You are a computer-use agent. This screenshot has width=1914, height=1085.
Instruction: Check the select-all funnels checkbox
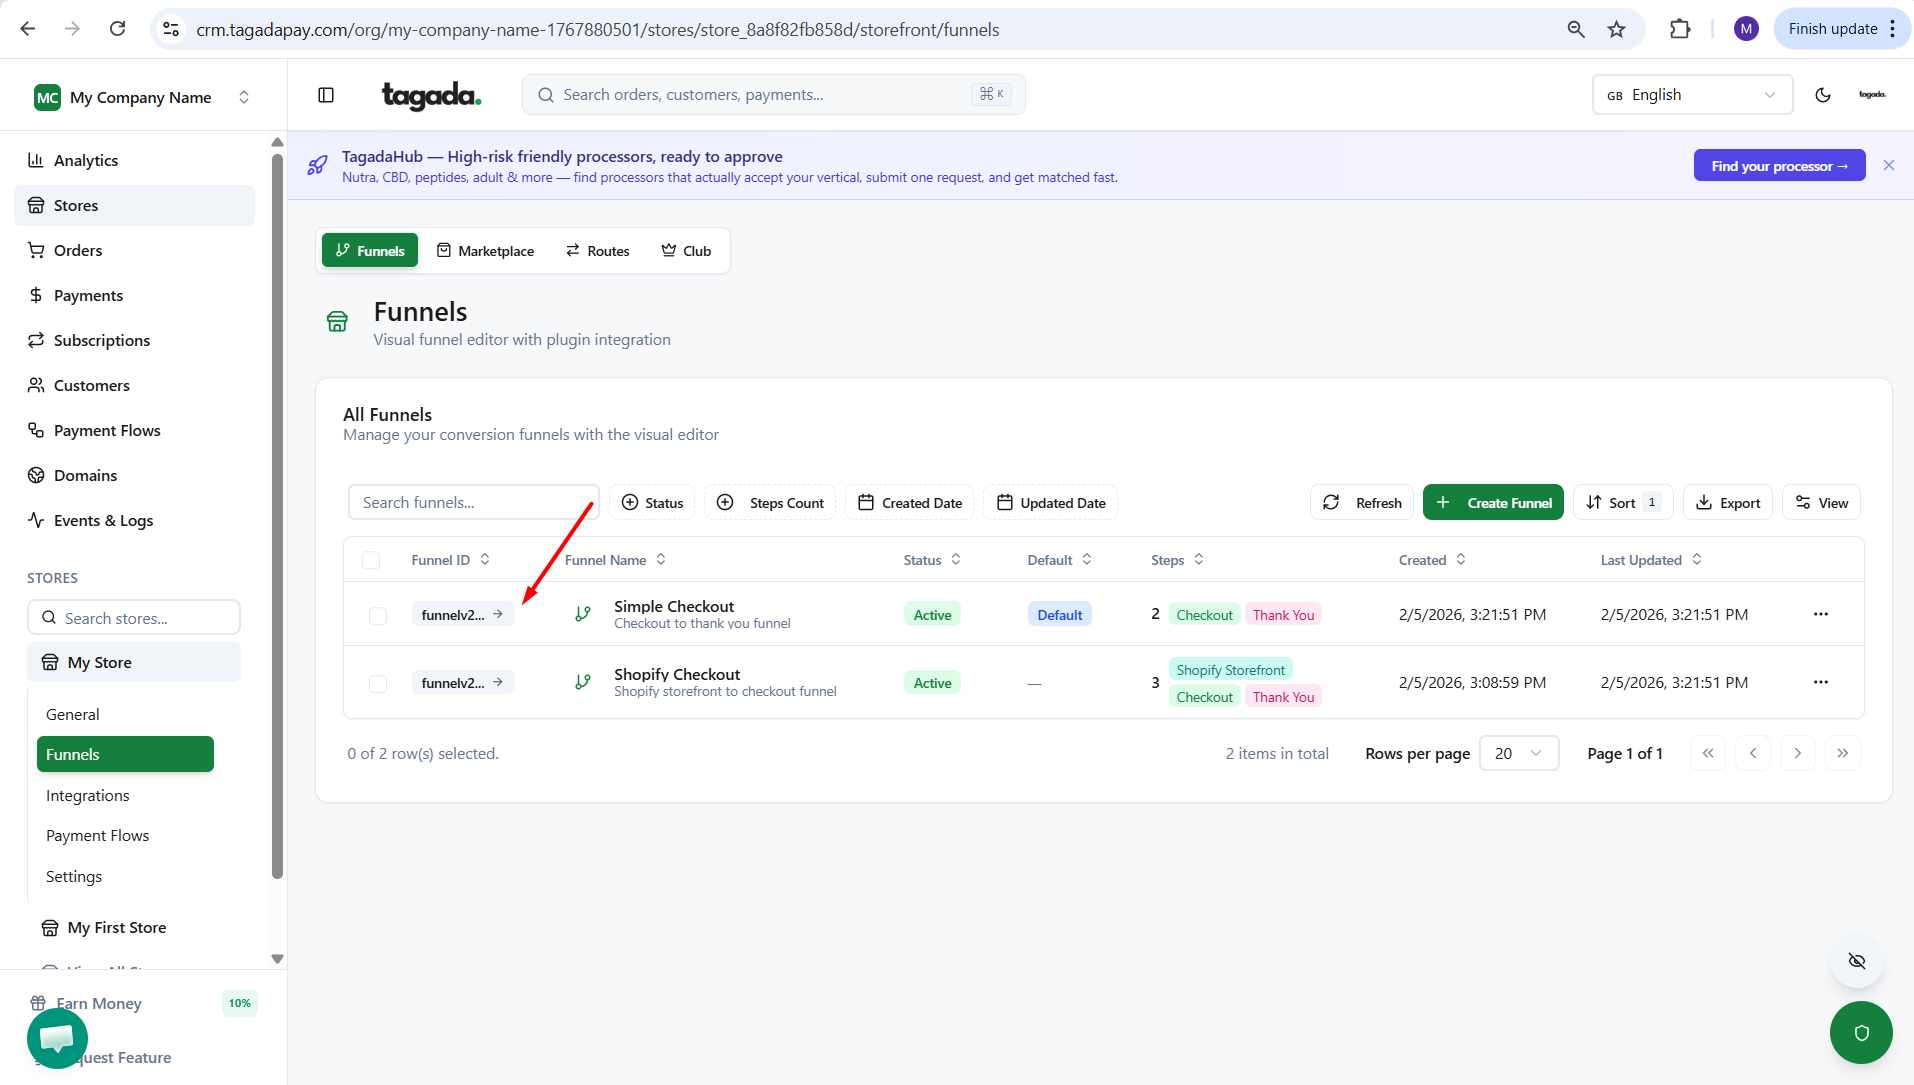(371, 560)
